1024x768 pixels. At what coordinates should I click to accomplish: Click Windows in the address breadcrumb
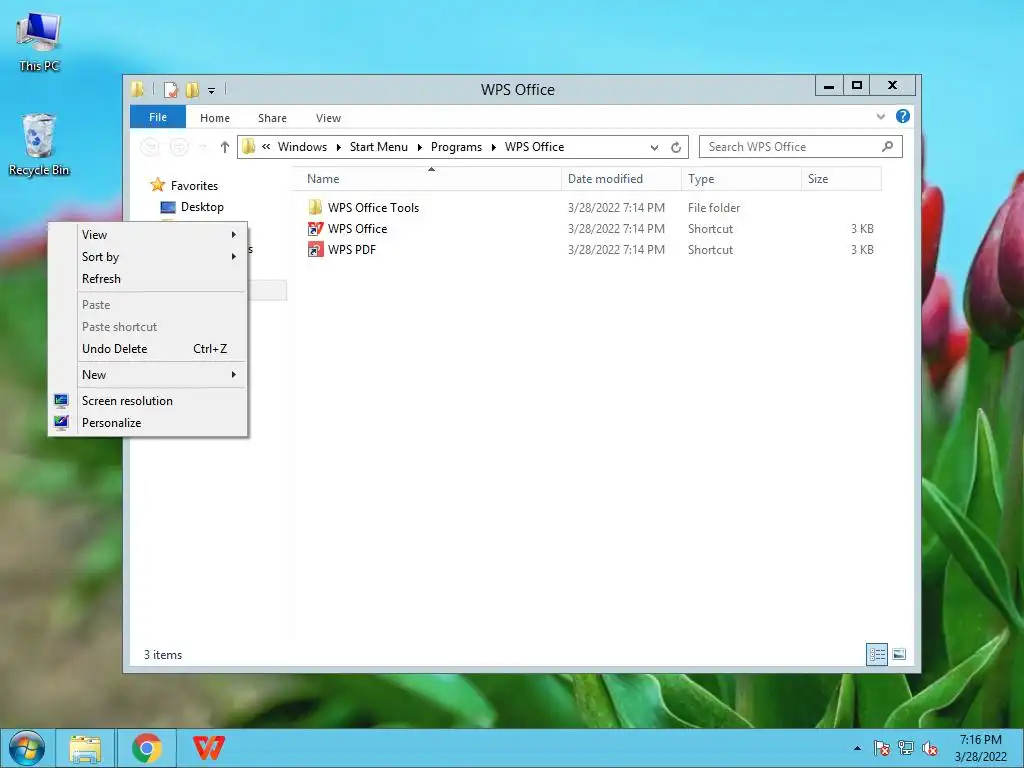[x=302, y=147]
